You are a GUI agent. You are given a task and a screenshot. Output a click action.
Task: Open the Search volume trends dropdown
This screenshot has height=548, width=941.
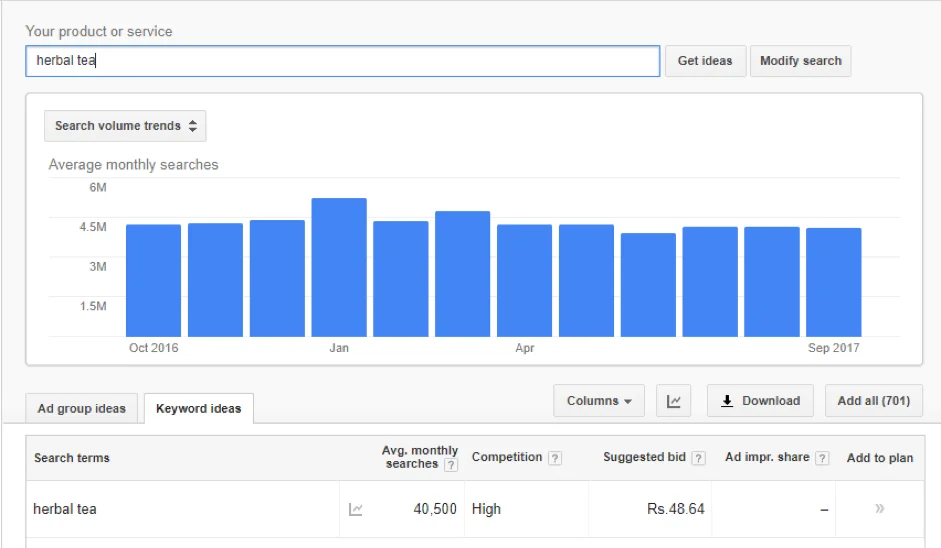(x=125, y=126)
